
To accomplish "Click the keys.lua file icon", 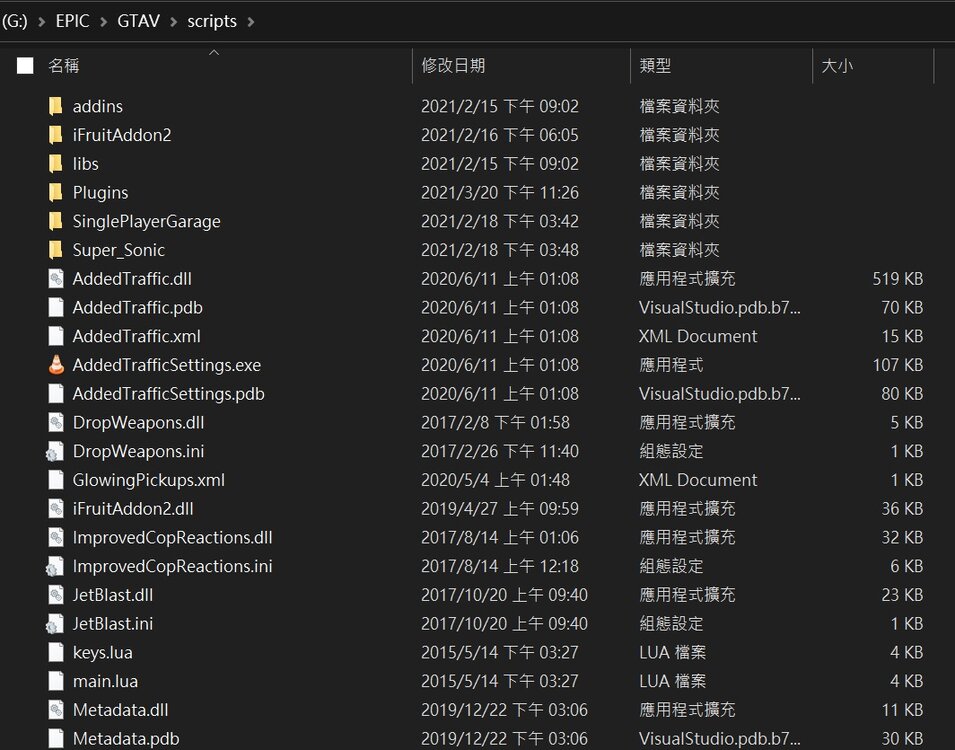I will (x=56, y=652).
